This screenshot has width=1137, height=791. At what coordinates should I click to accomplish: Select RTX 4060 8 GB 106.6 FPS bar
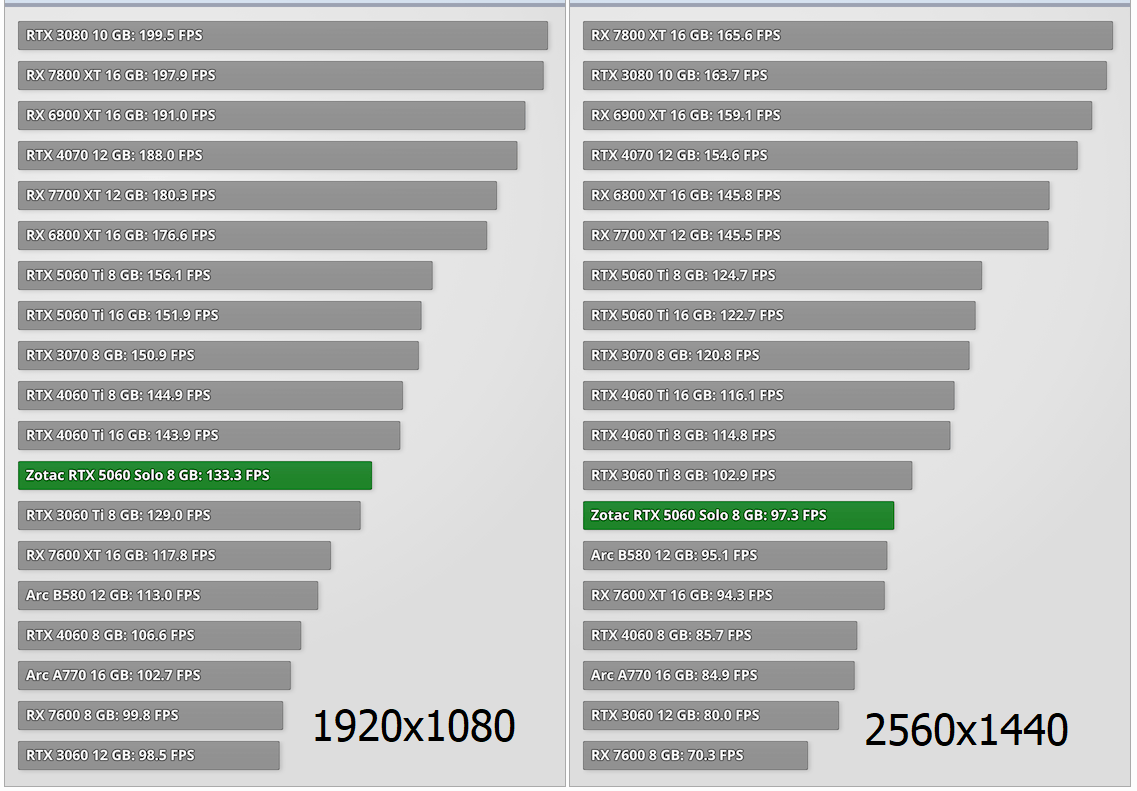pyautogui.click(x=160, y=635)
